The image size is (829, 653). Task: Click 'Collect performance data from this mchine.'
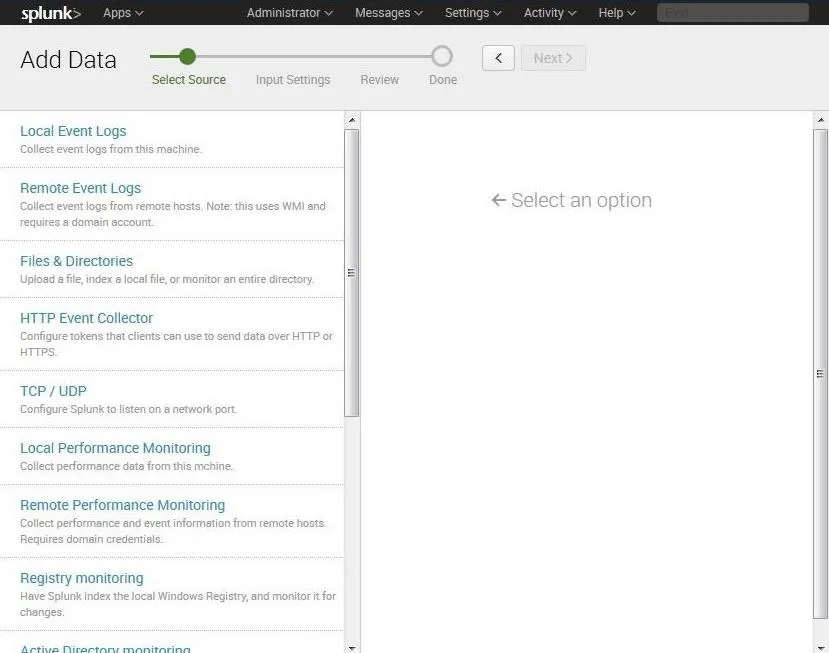(x=126, y=467)
